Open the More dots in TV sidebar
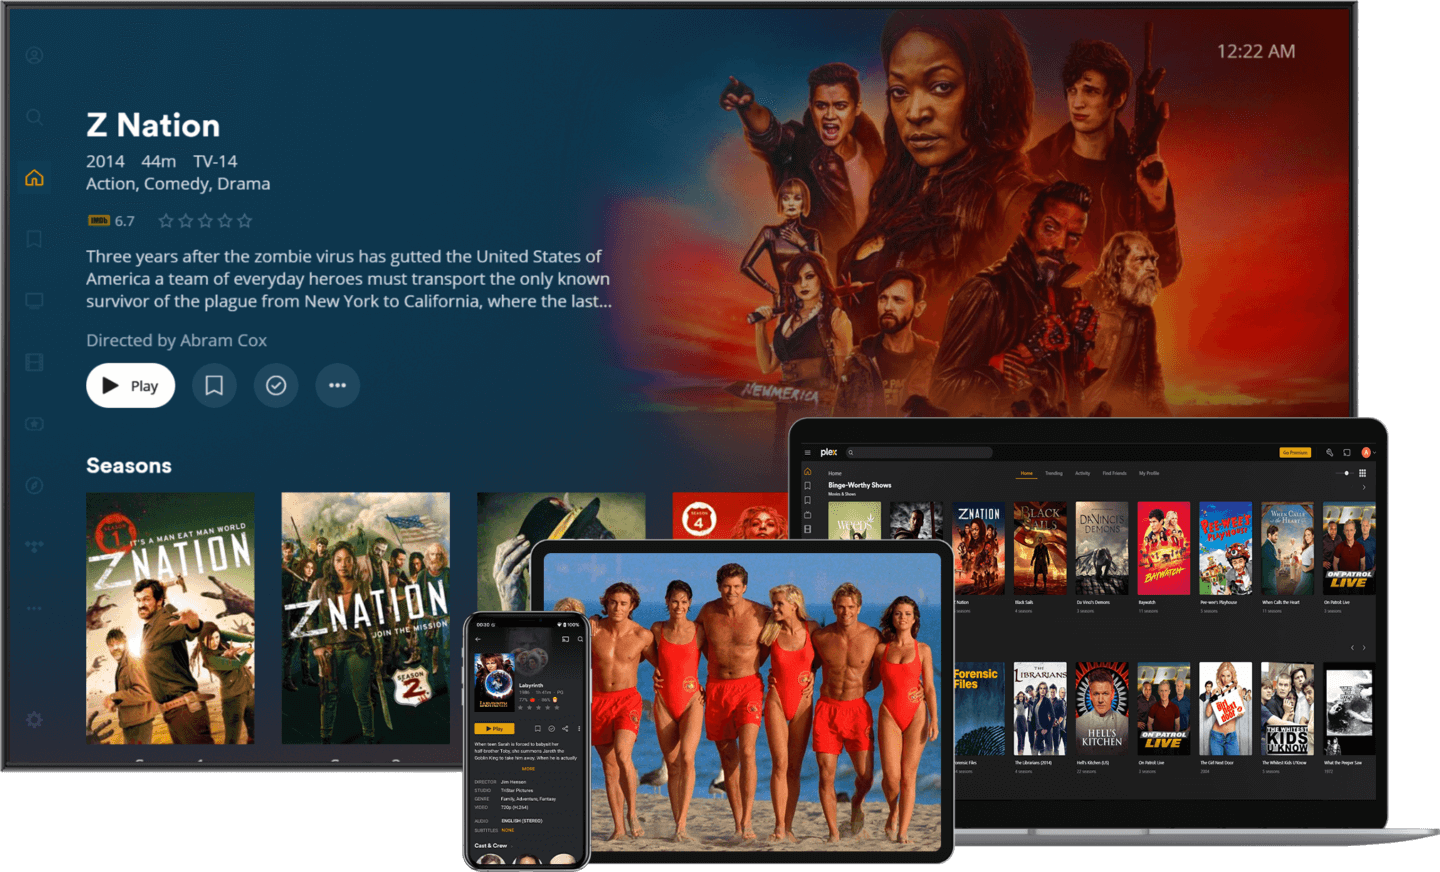Screen dimensions: 1440x872 34,608
